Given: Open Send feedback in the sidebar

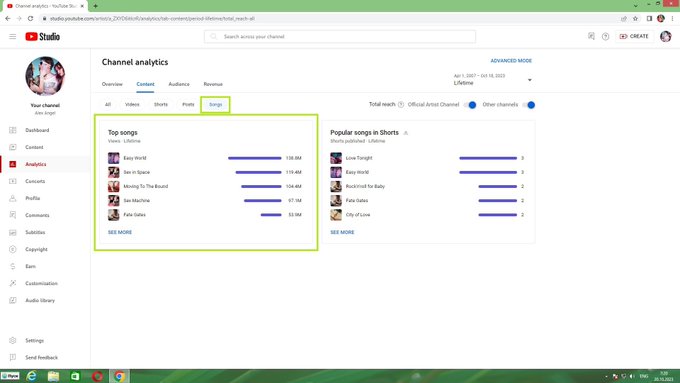Looking at the screenshot, I should tap(41, 357).
